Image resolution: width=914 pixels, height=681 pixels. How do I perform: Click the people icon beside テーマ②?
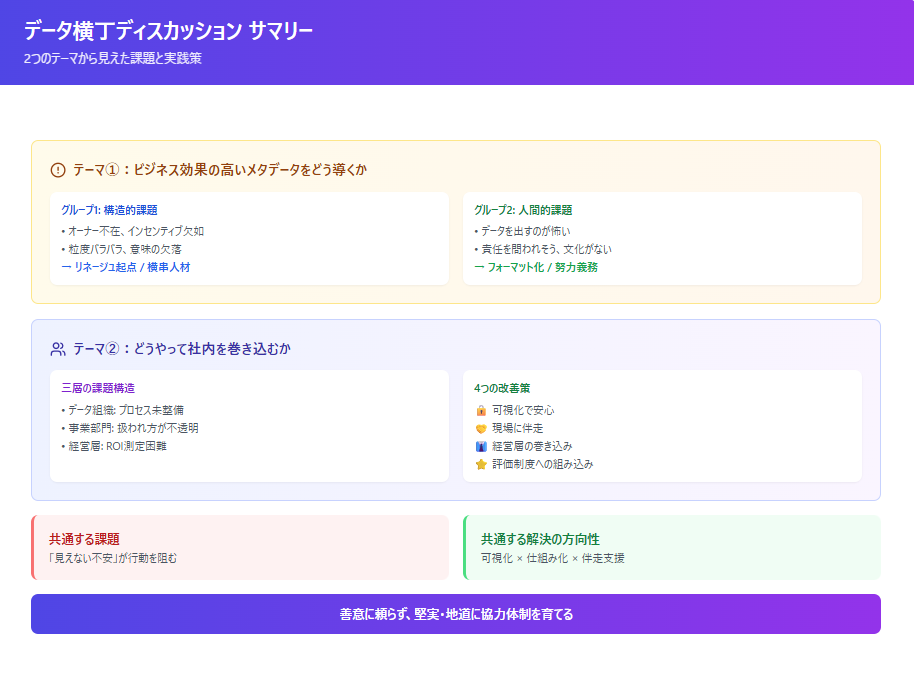(57, 349)
